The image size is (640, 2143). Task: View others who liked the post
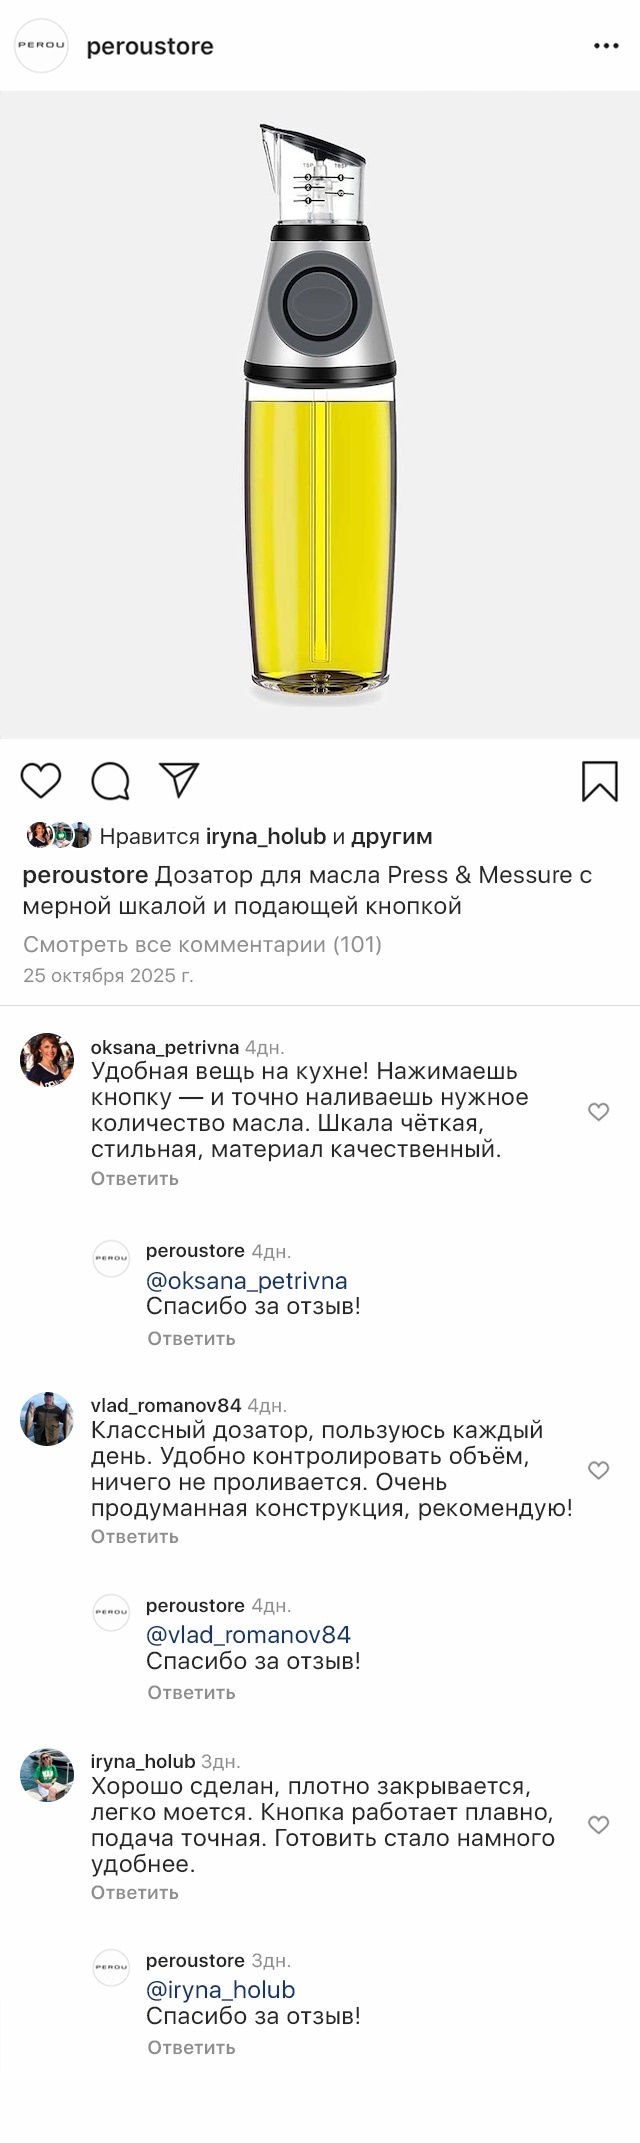pyautogui.click(x=391, y=836)
